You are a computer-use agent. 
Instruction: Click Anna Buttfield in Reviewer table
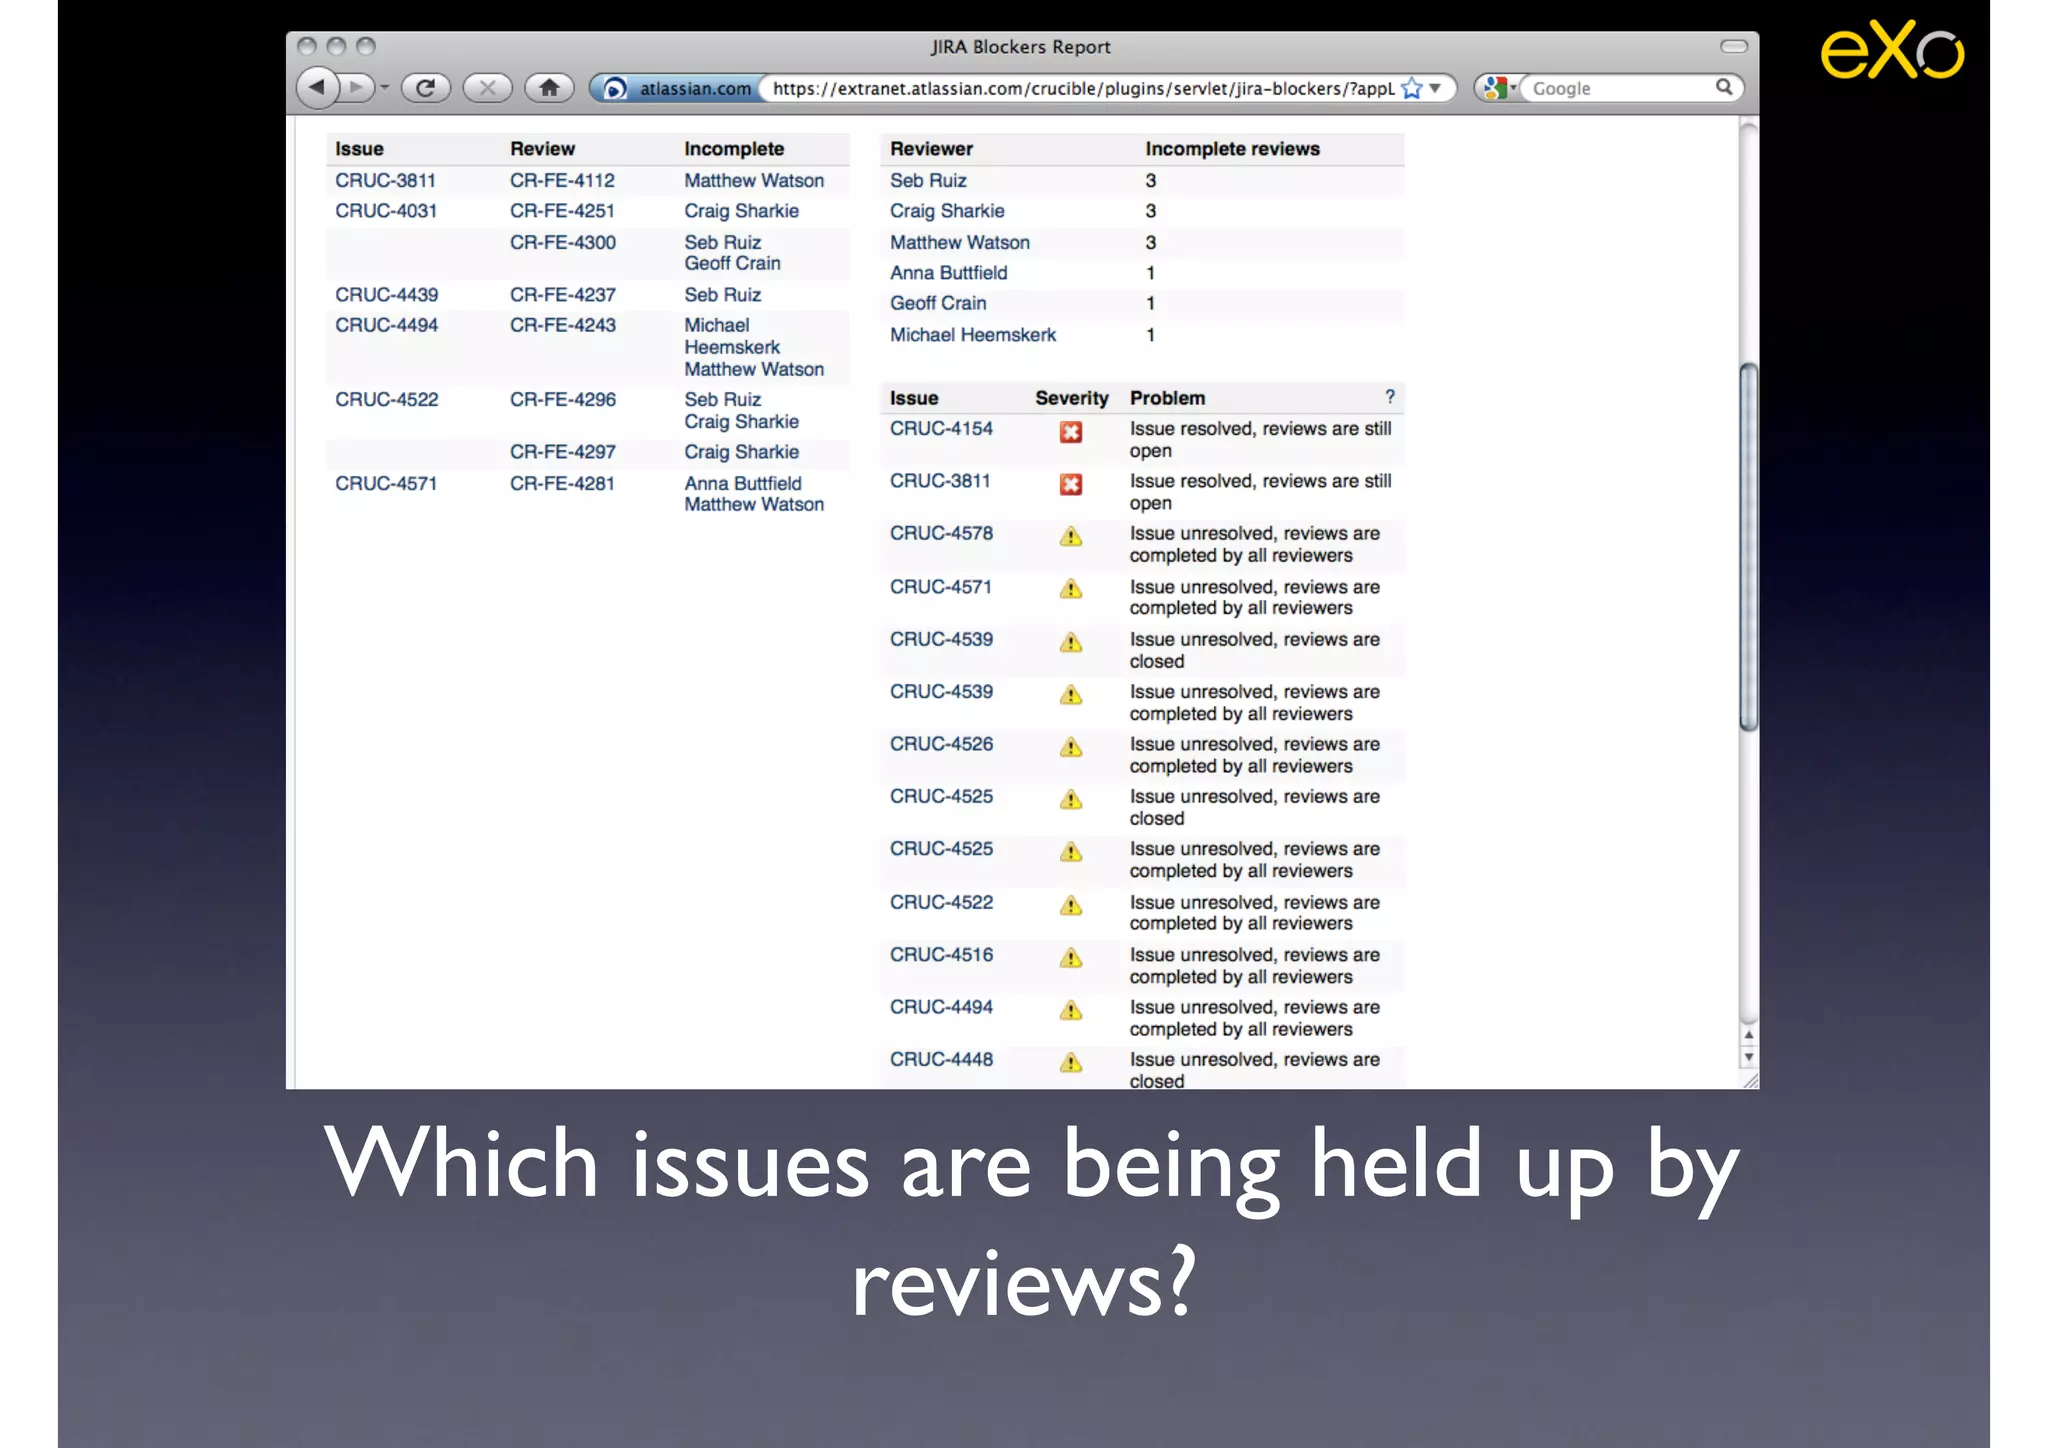pyautogui.click(x=948, y=272)
